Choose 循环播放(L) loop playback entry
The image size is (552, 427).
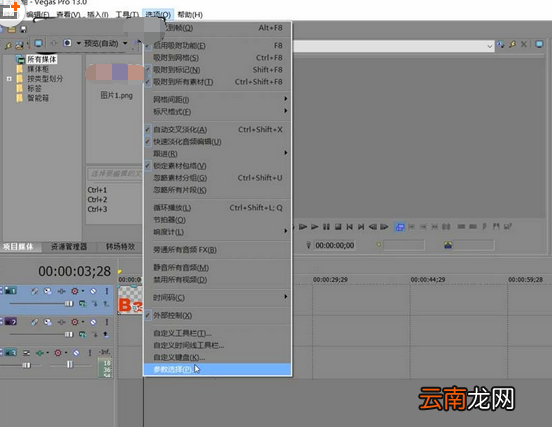tap(217, 208)
